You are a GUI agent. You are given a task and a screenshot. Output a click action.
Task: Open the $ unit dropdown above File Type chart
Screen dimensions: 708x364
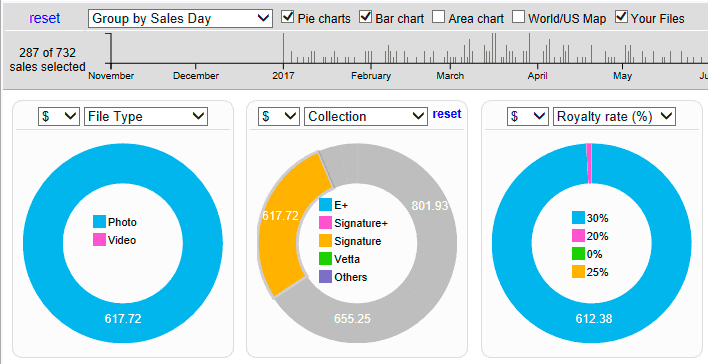[x=59, y=117]
